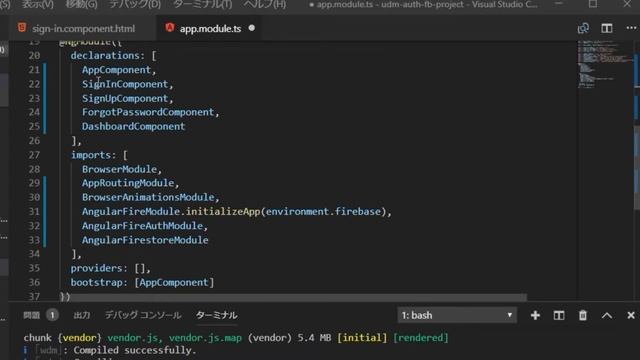The width and height of the screenshot is (640, 360).
Task: Click bootstrap keyword on line 36
Action: point(96,282)
